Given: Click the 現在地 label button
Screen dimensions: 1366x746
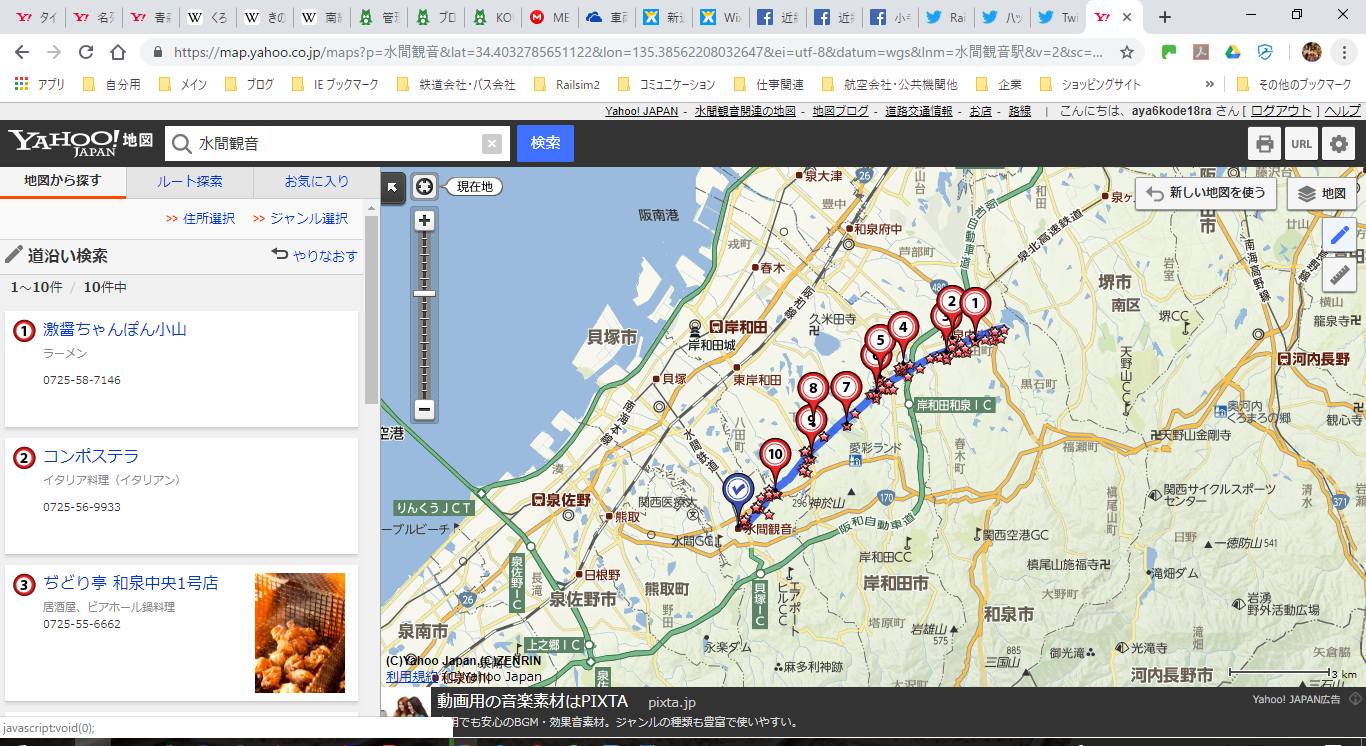Looking at the screenshot, I should pyautogui.click(x=474, y=186).
